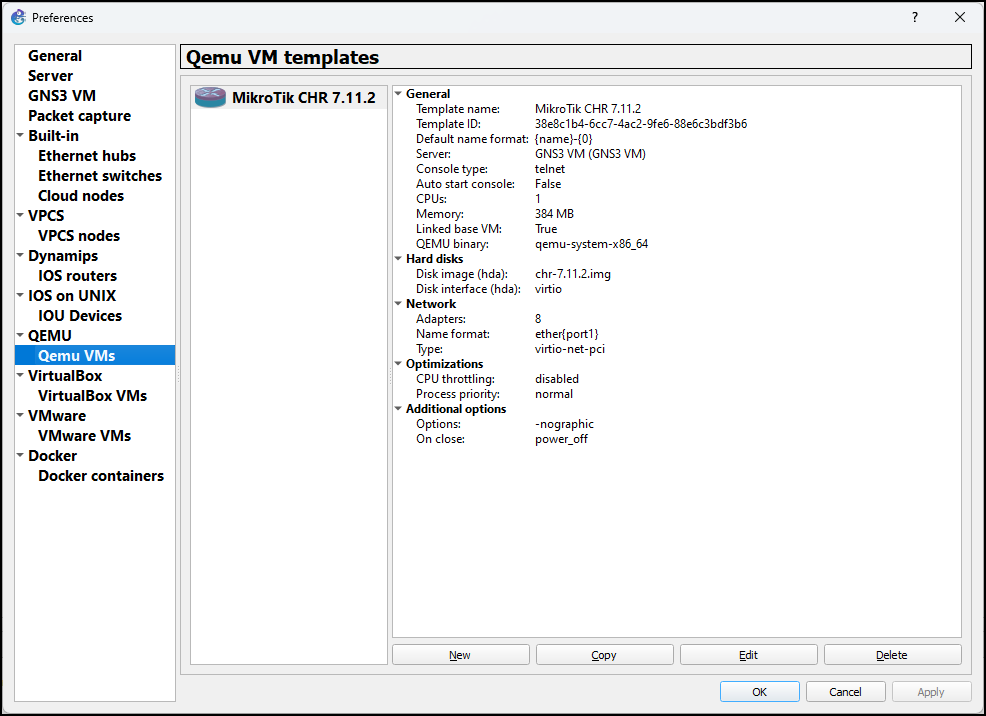Image resolution: width=986 pixels, height=716 pixels.
Task: Collapse the Docker tree section
Action: 20,455
